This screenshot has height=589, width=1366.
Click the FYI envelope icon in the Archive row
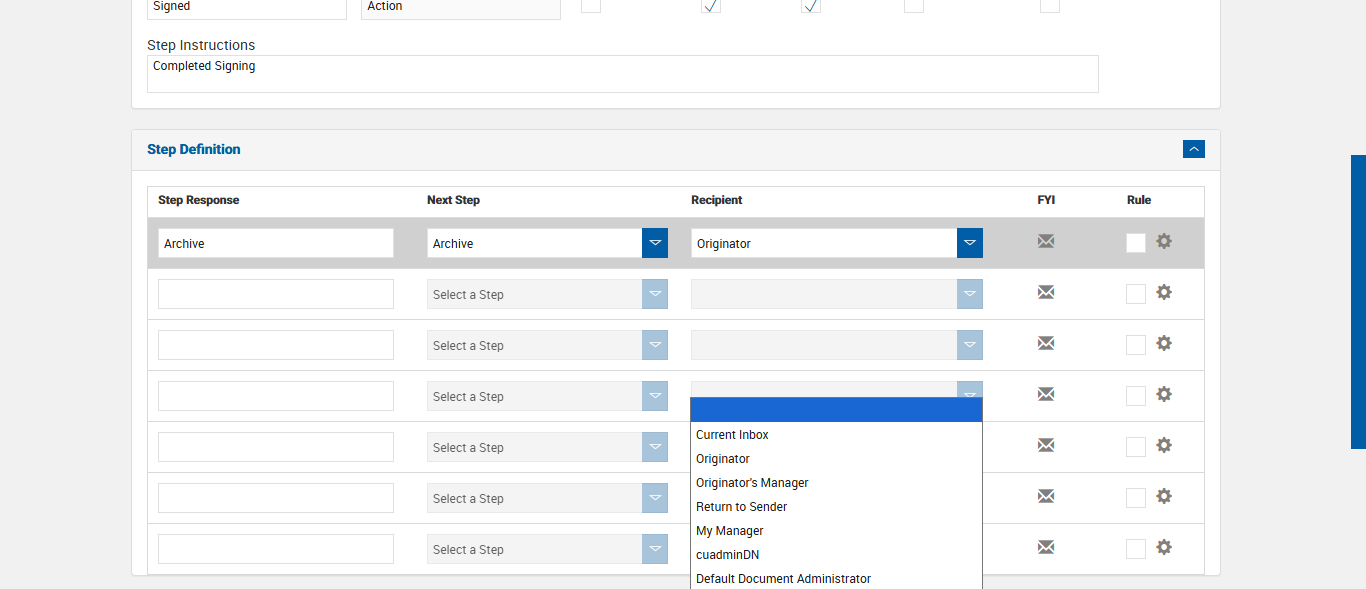click(1046, 241)
